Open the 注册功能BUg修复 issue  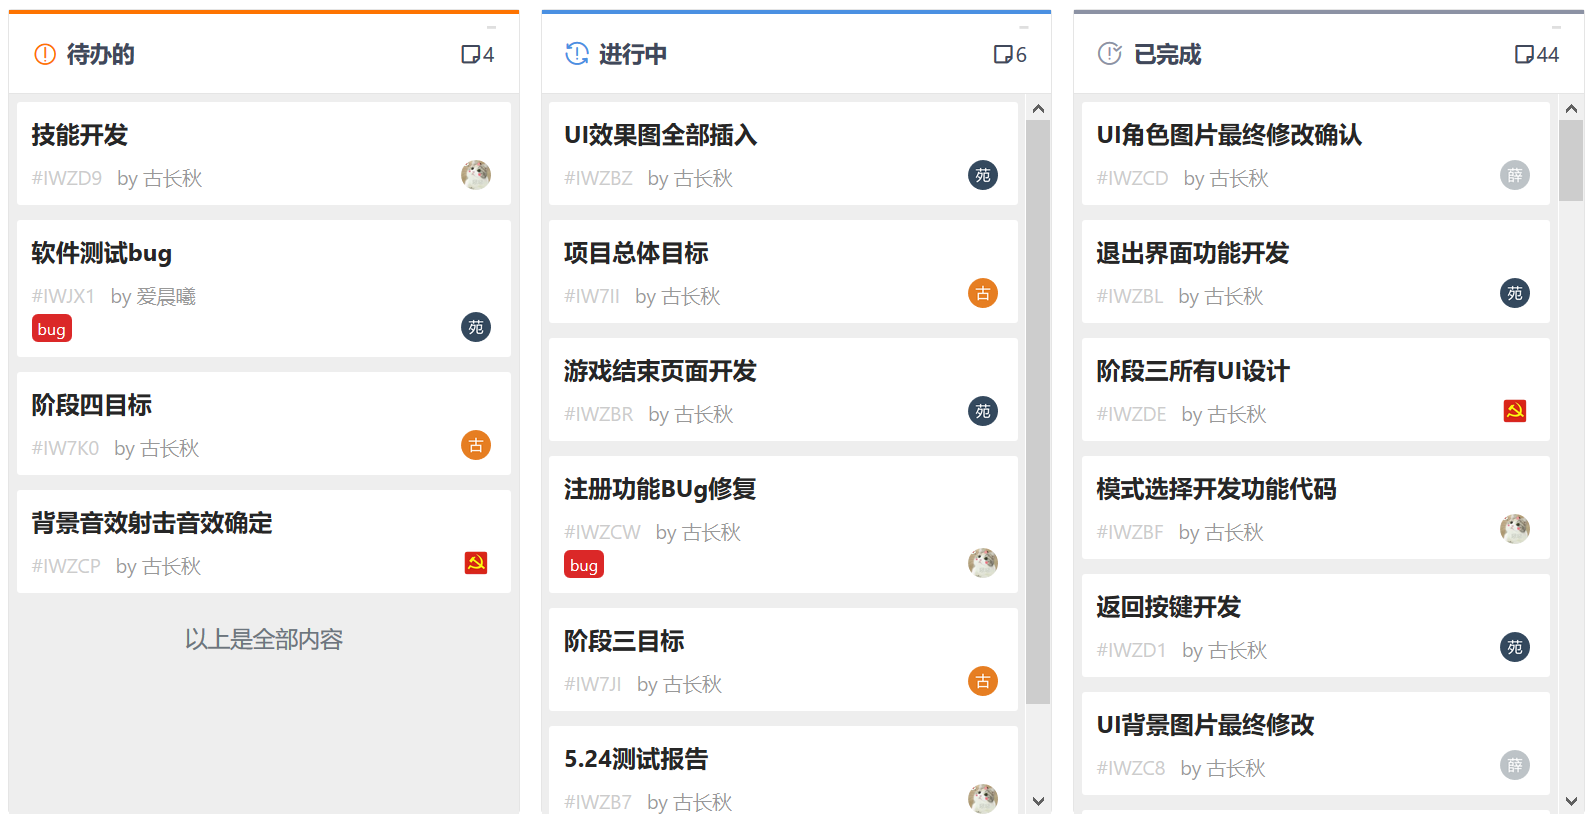[660, 489]
